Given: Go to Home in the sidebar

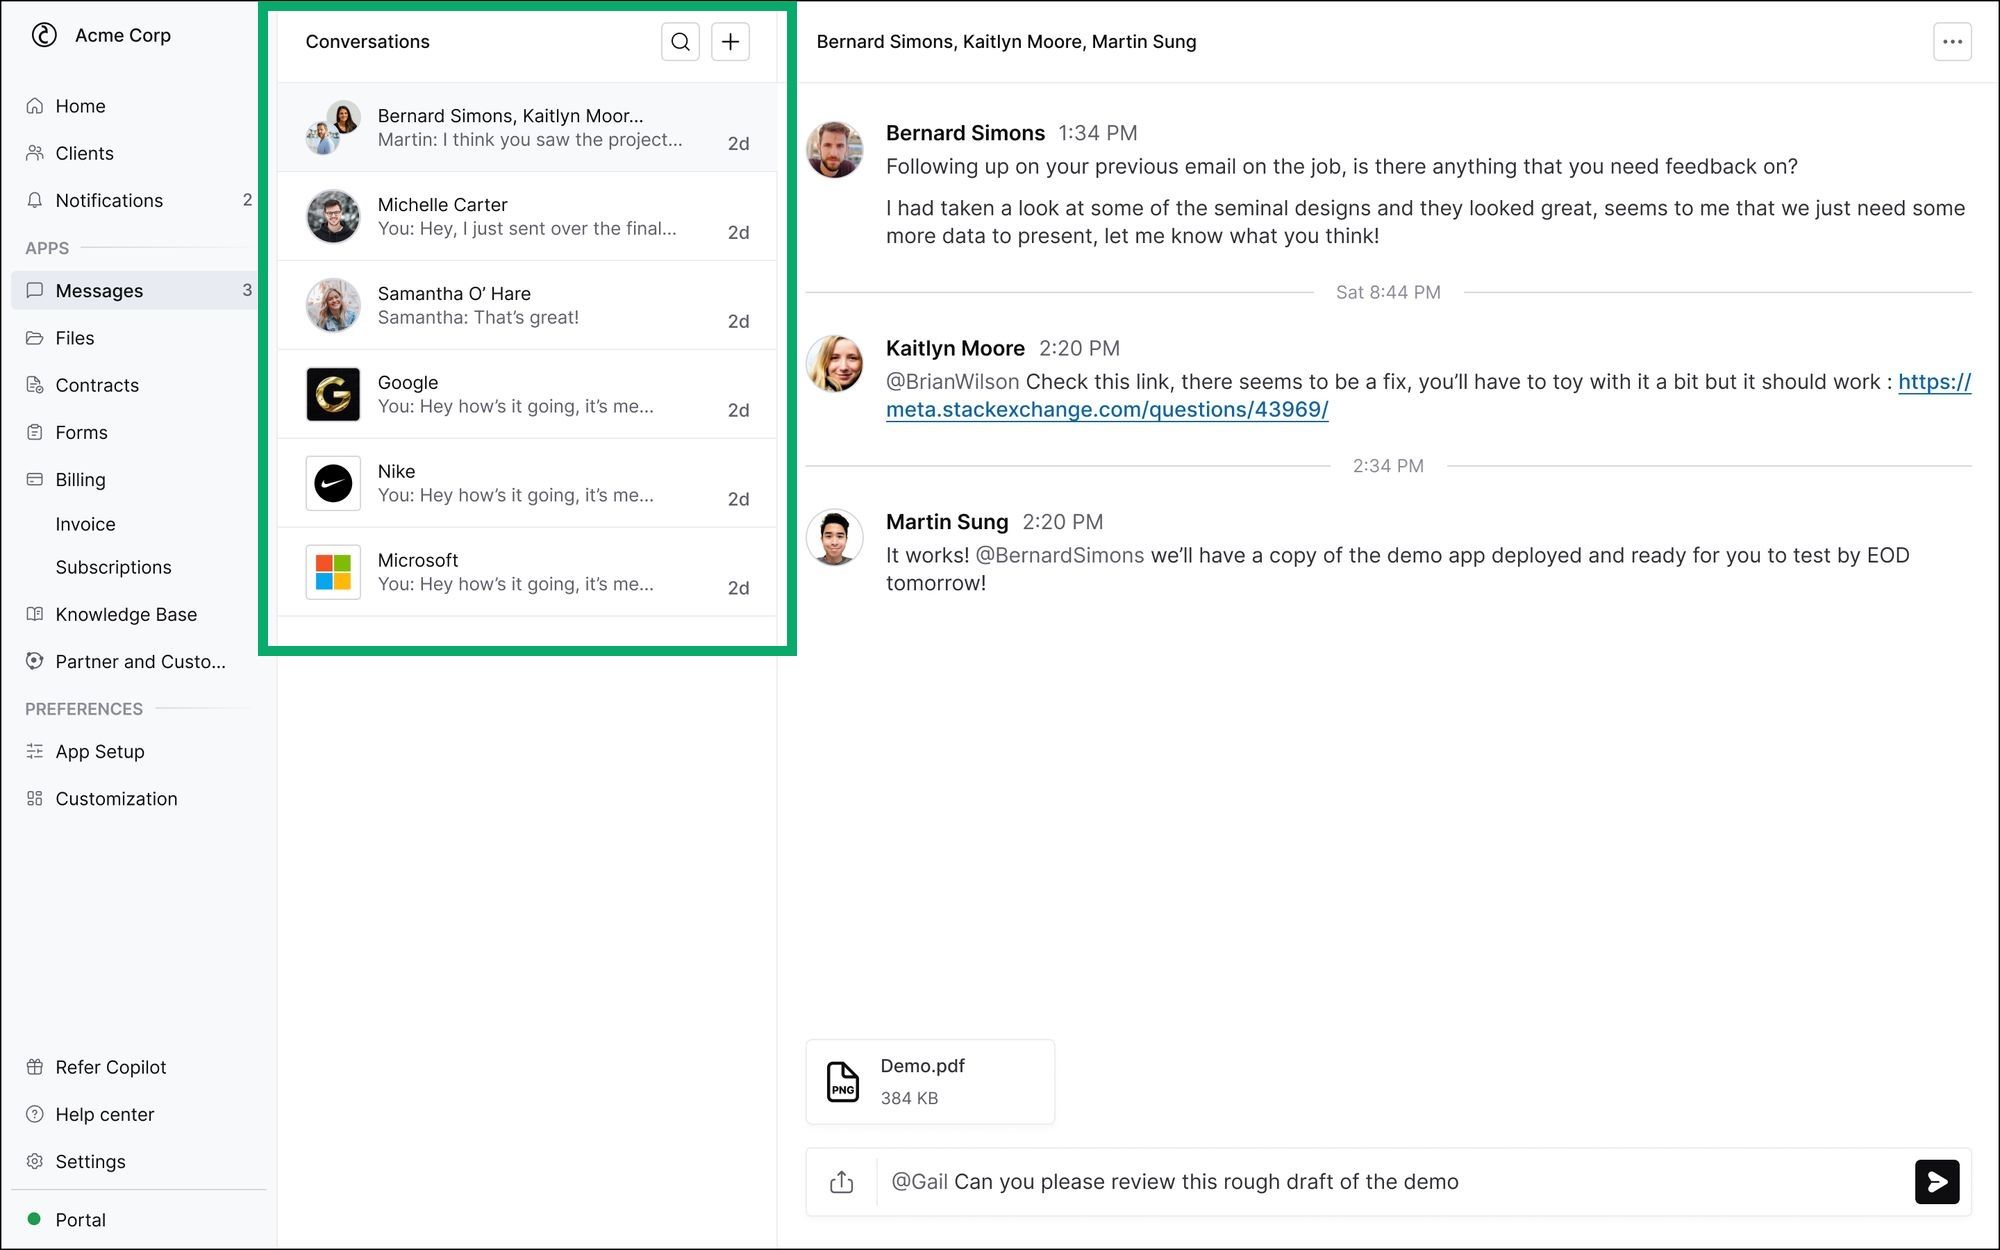Looking at the screenshot, I should pyautogui.click(x=80, y=106).
